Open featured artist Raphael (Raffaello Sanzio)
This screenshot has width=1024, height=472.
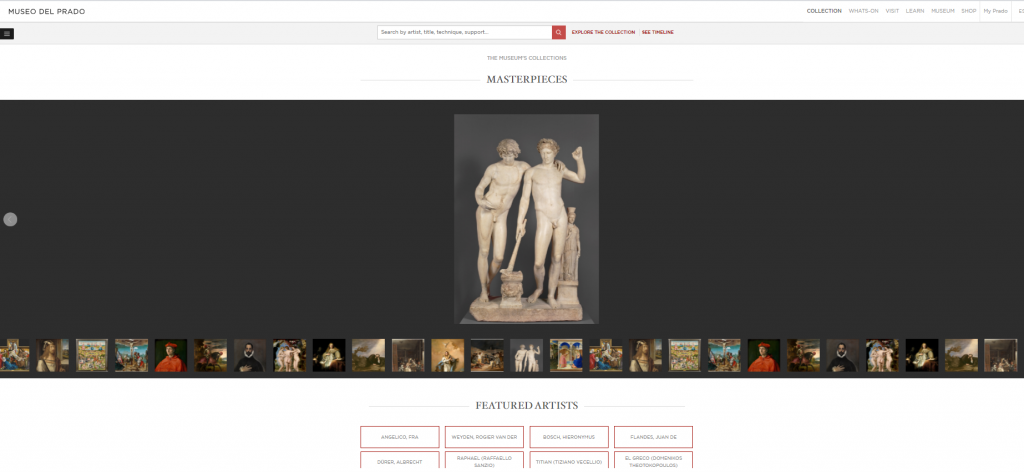pyautogui.click(x=484, y=461)
